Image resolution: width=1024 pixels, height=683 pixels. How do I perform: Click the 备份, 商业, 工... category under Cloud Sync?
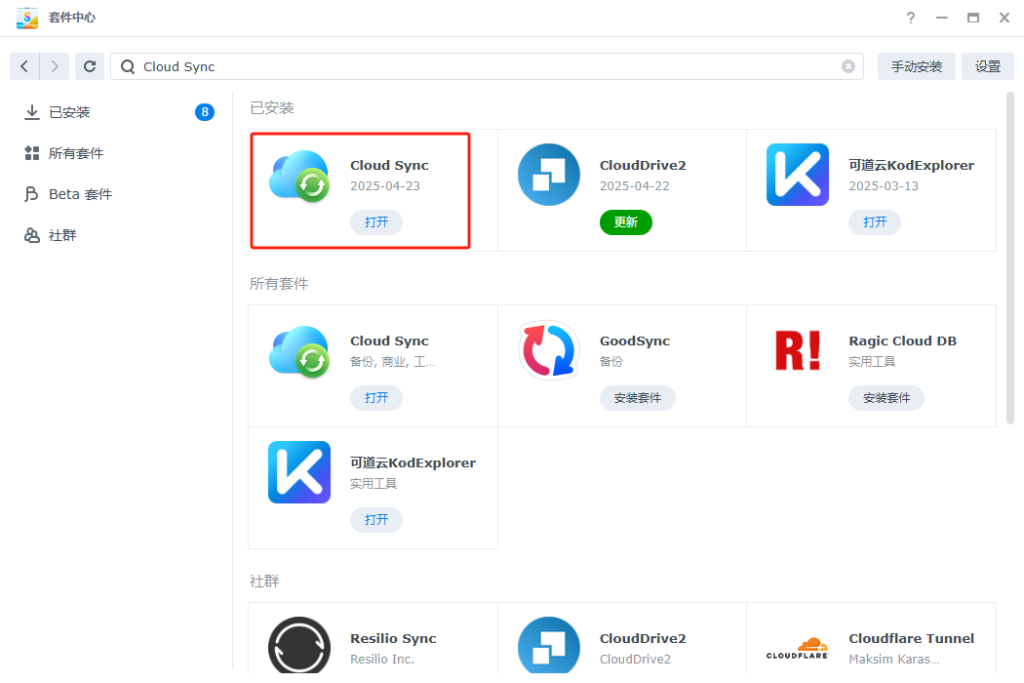pyautogui.click(x=392, y=362)
